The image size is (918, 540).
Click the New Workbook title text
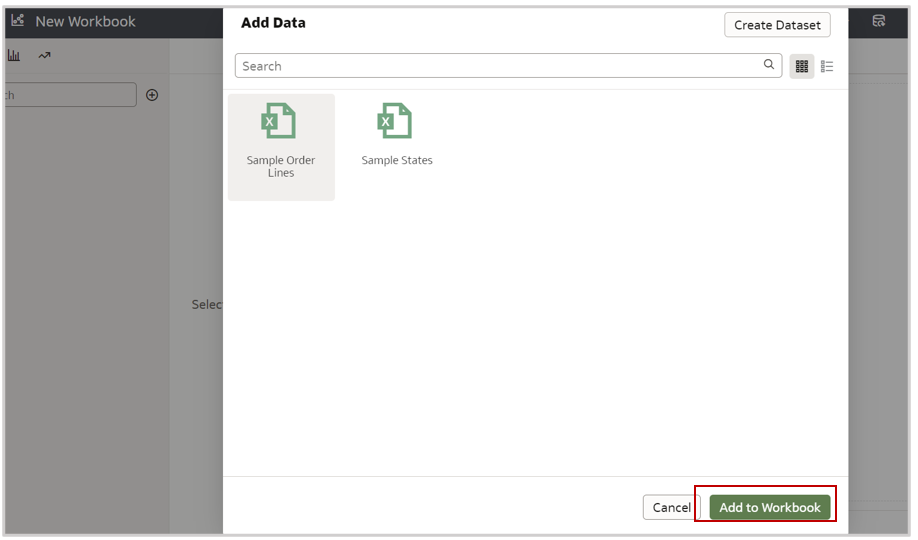(85, 21)
